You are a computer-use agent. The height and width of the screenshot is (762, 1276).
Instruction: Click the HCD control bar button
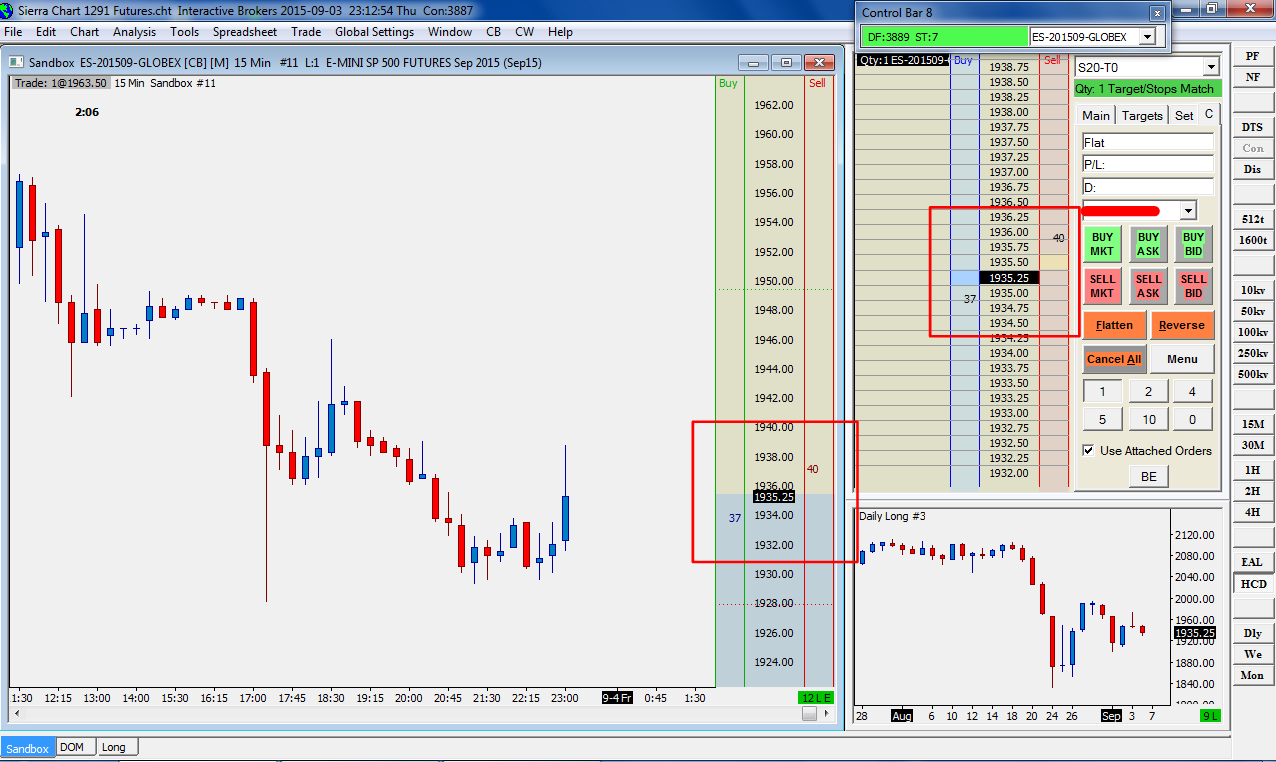(x=1252, y=584)
